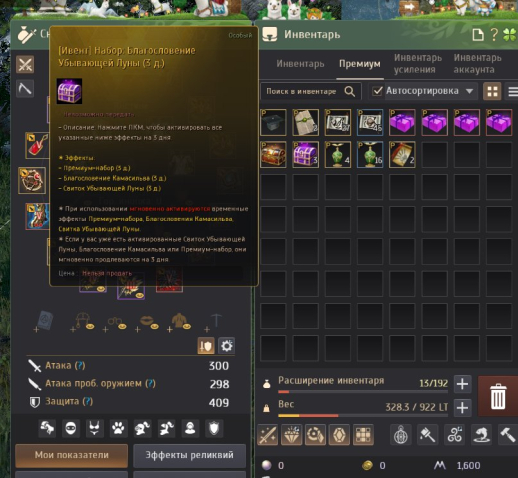Open the Инвентарь аккаунта tab
This screenshot has width=518, height=478.
click(x=477, y=64)
